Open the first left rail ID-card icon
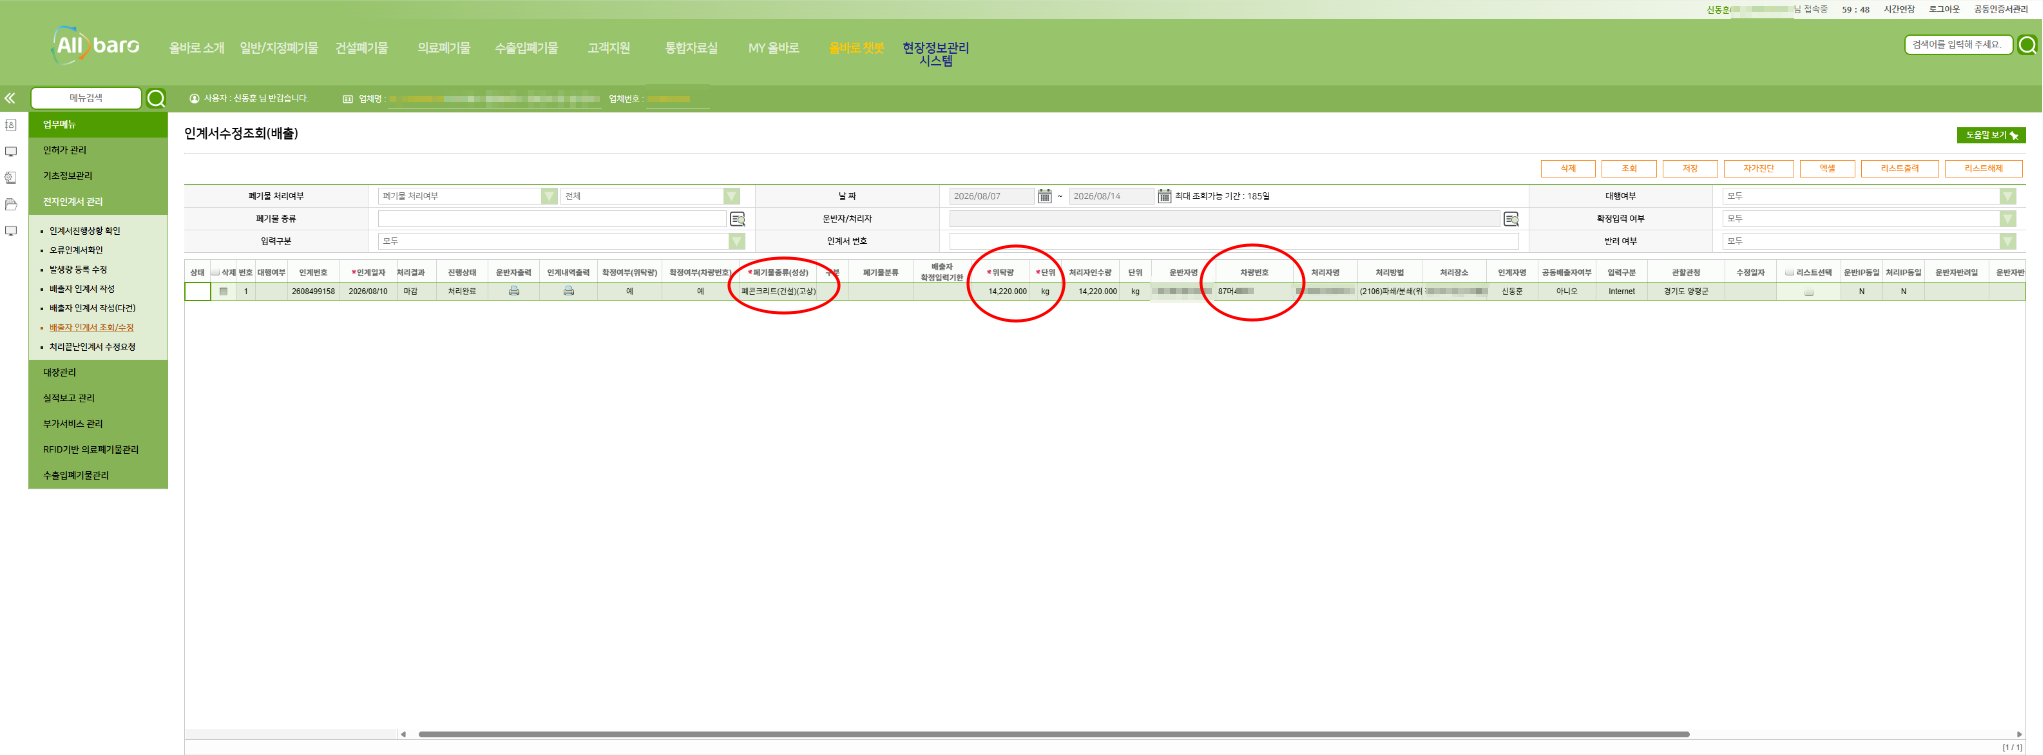 click(x=11, y=125)
